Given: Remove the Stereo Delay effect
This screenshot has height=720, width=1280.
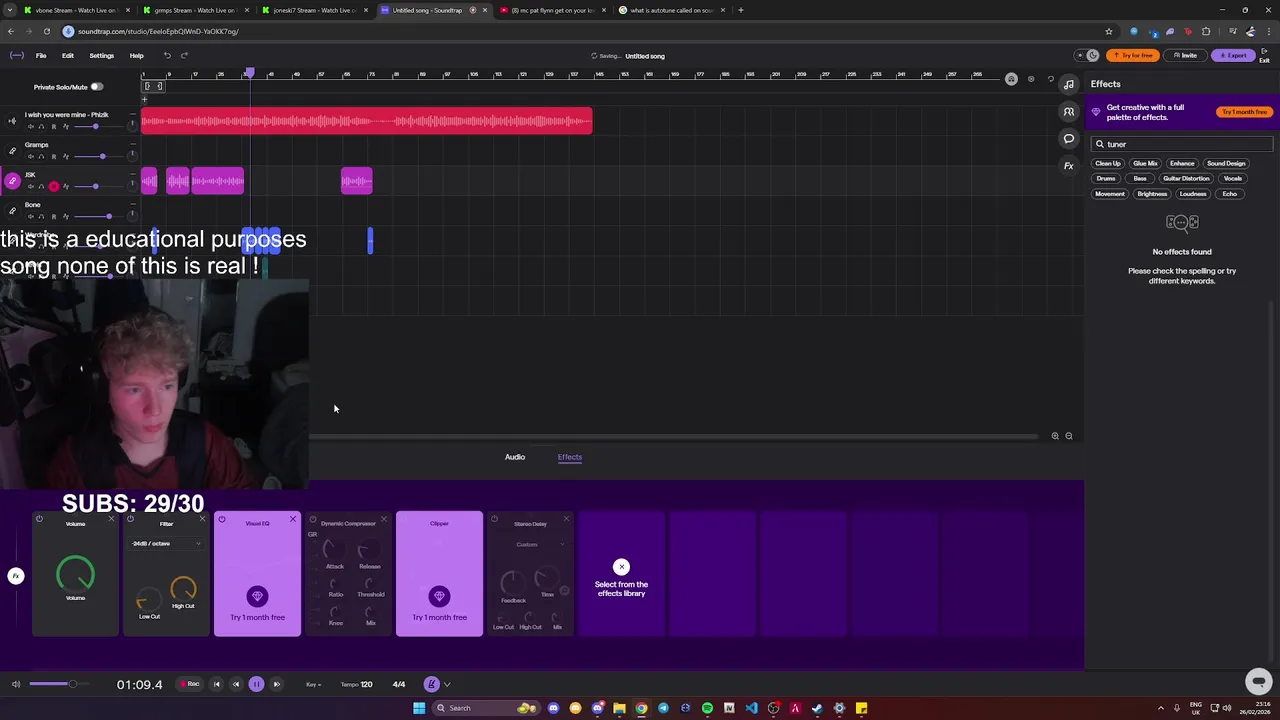Looking at the screenshot, I should [566, 518].
